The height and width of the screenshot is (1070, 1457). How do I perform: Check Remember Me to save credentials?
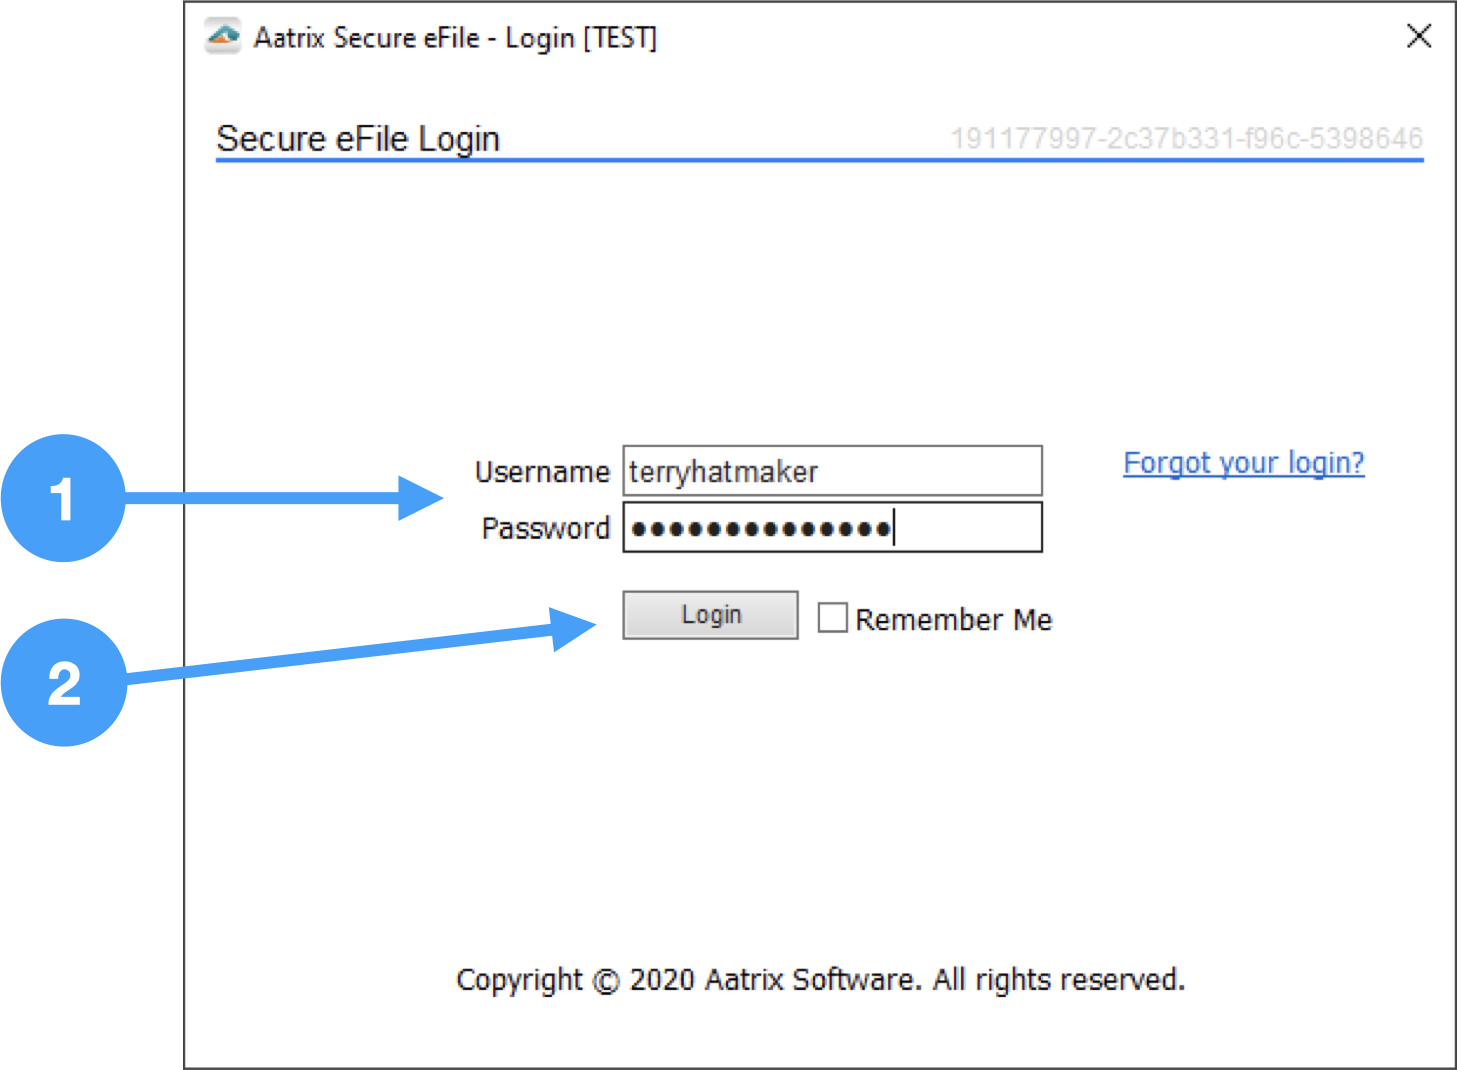(x=832, y=618)
